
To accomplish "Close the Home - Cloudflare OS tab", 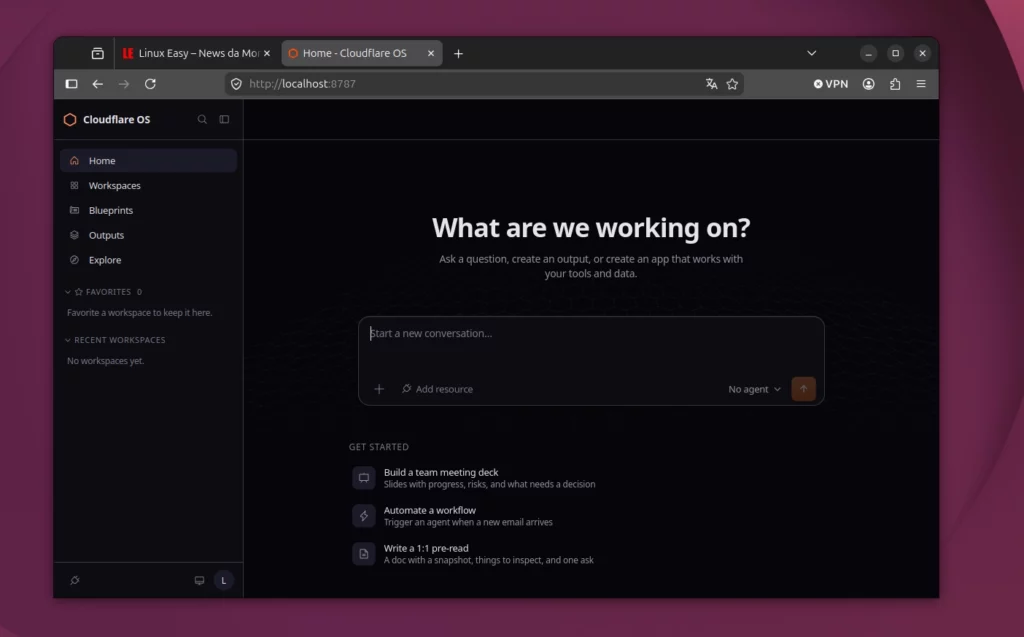I will coord(430,54).
